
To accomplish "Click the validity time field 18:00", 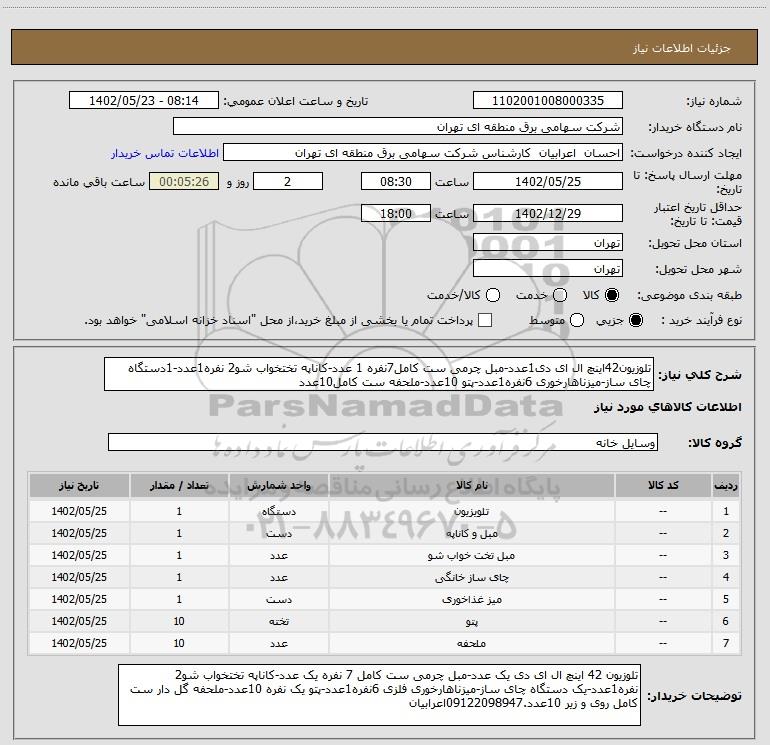I will (x=396, y=213).
